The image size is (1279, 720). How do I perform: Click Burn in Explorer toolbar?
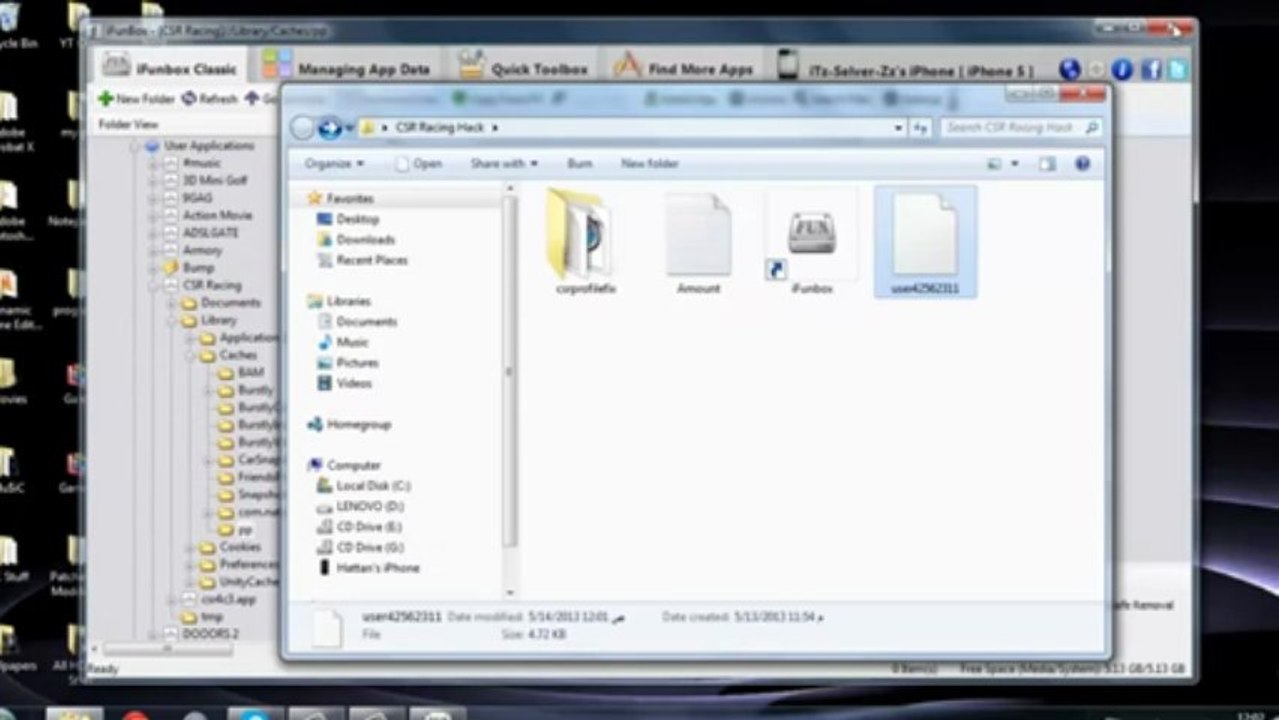pos(579,164)
